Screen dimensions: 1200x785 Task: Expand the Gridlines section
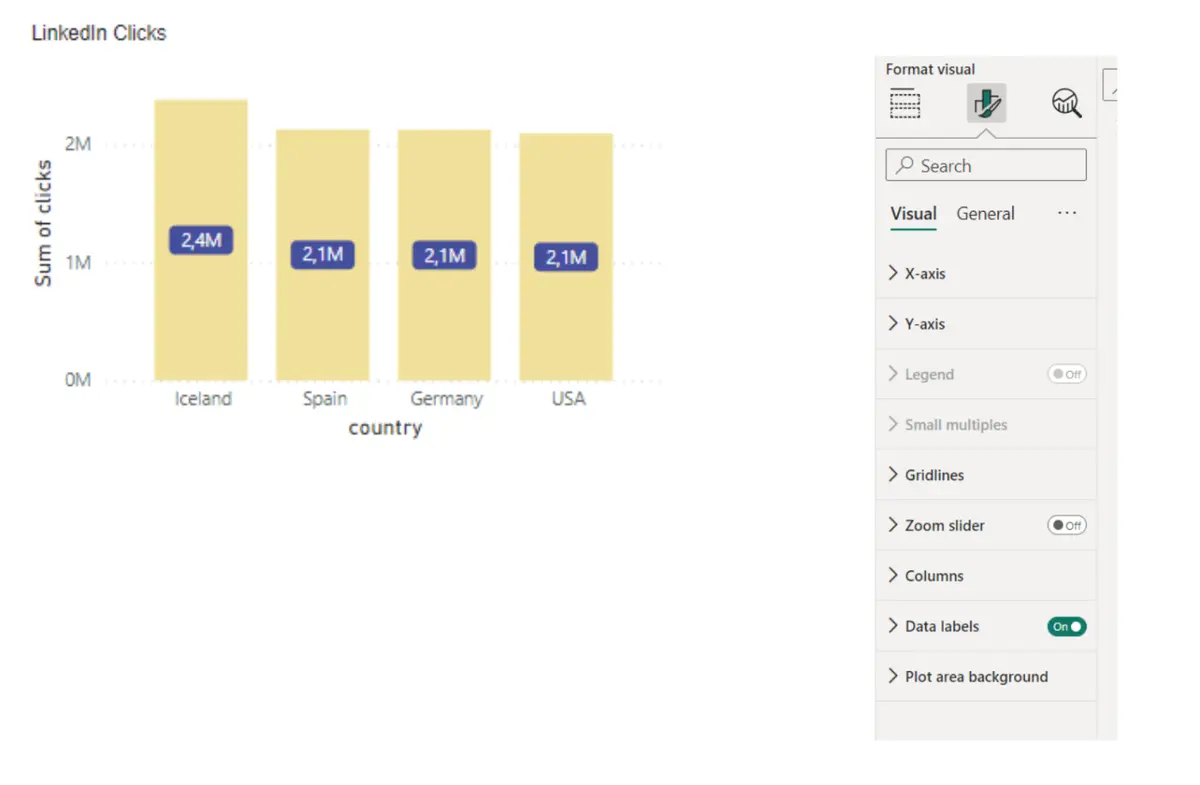(x=986, y=475)
